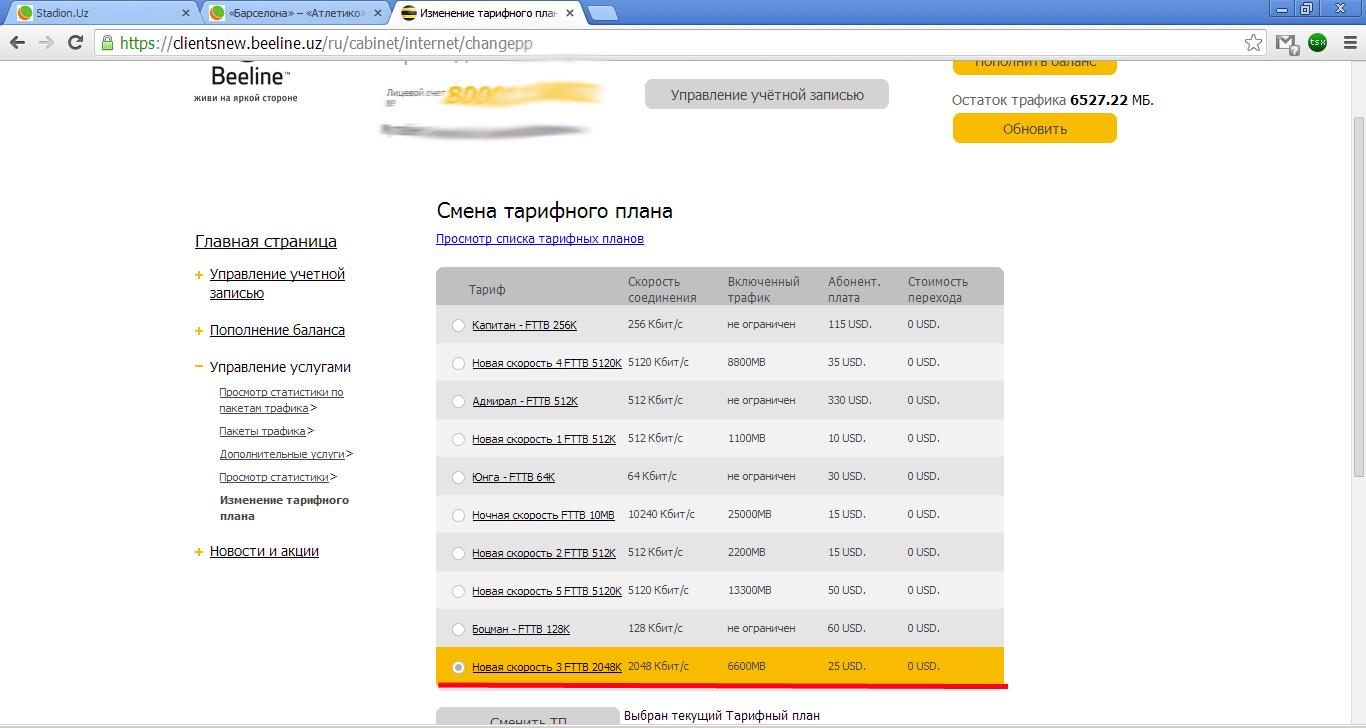
Task: Open Новости и акции sidebar link
Action: point(264,551)
